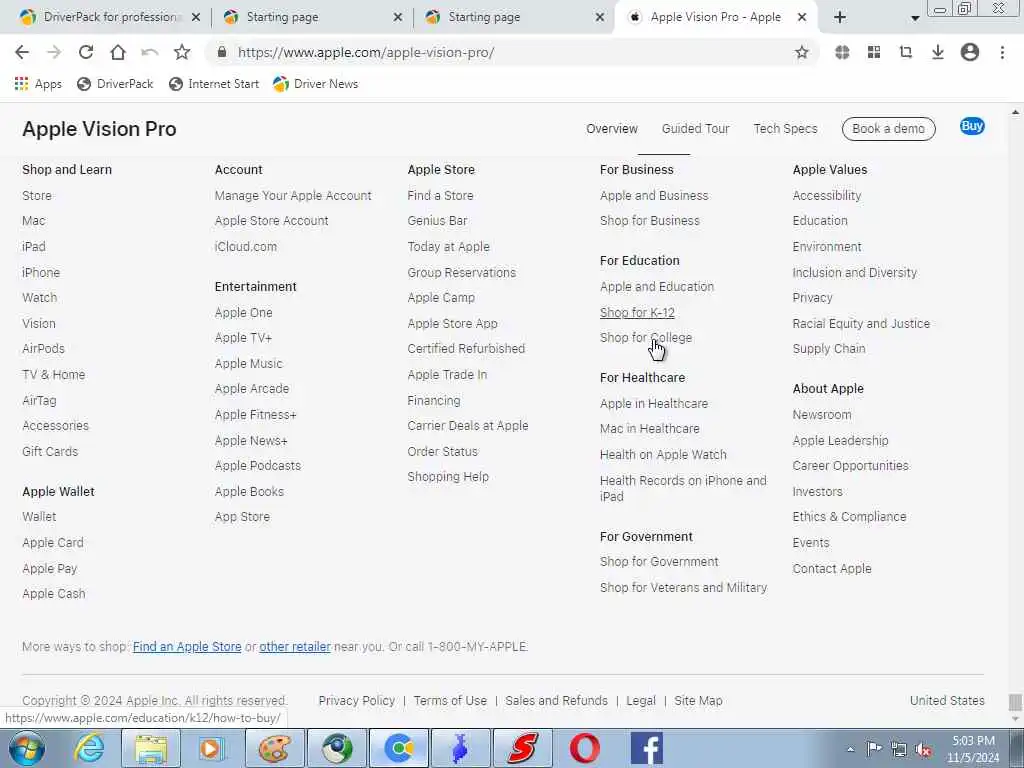Click the star icon beside the home button

[x=182, y=52]
